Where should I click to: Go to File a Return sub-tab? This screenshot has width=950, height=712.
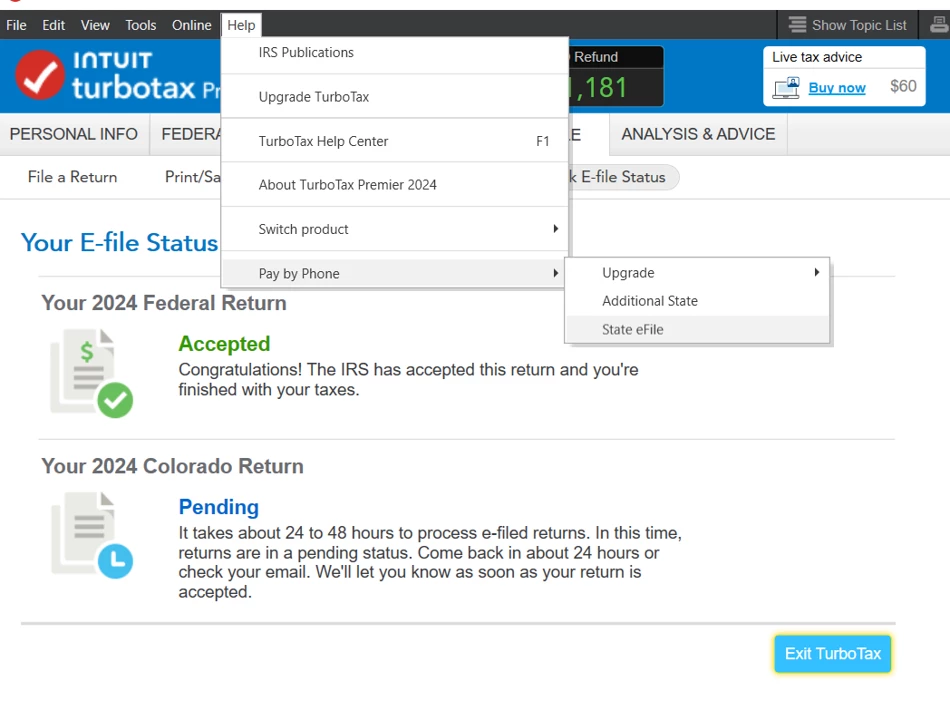click(x=73, y=177)
